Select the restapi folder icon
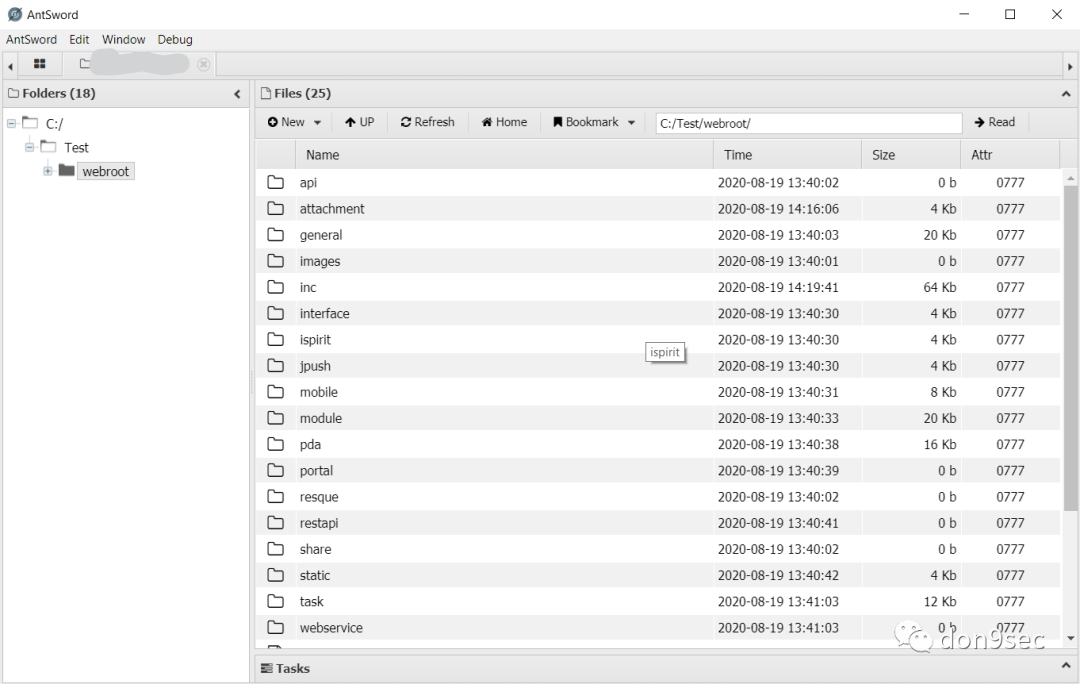Viewport: 1080px width, 684px height. click(276, 523)
